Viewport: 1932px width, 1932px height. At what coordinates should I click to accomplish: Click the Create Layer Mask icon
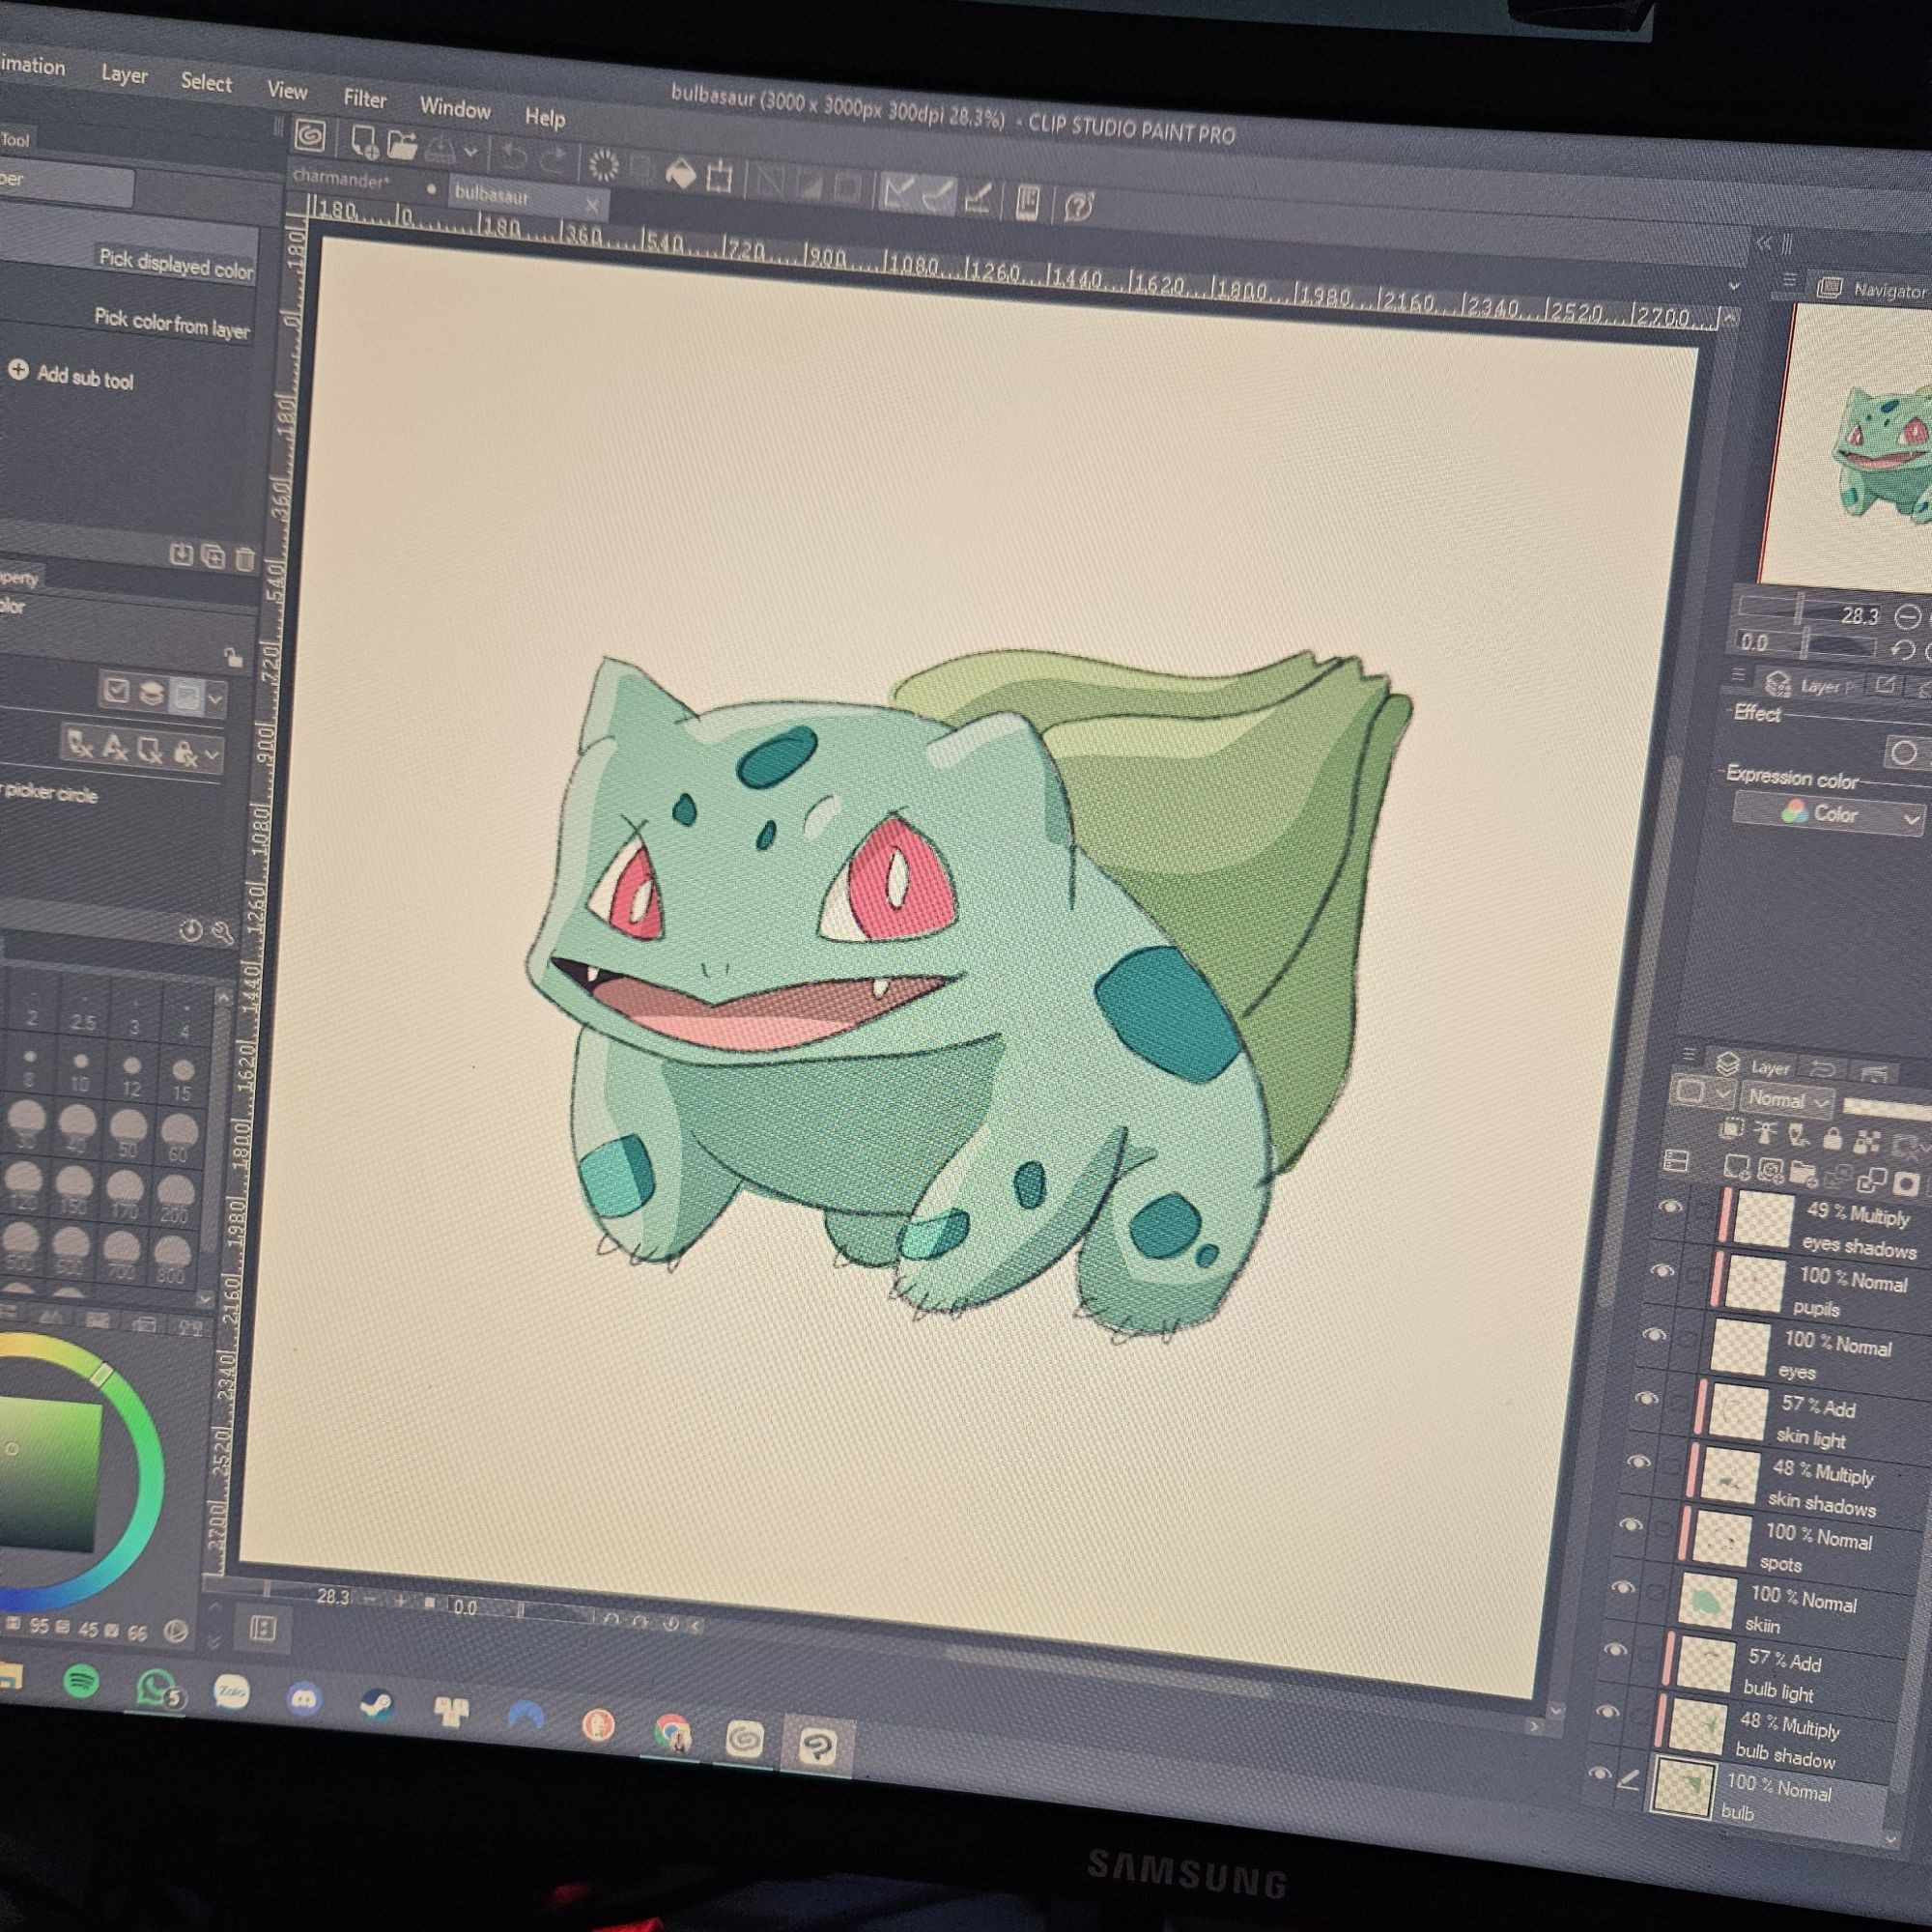point(1908,1185)
